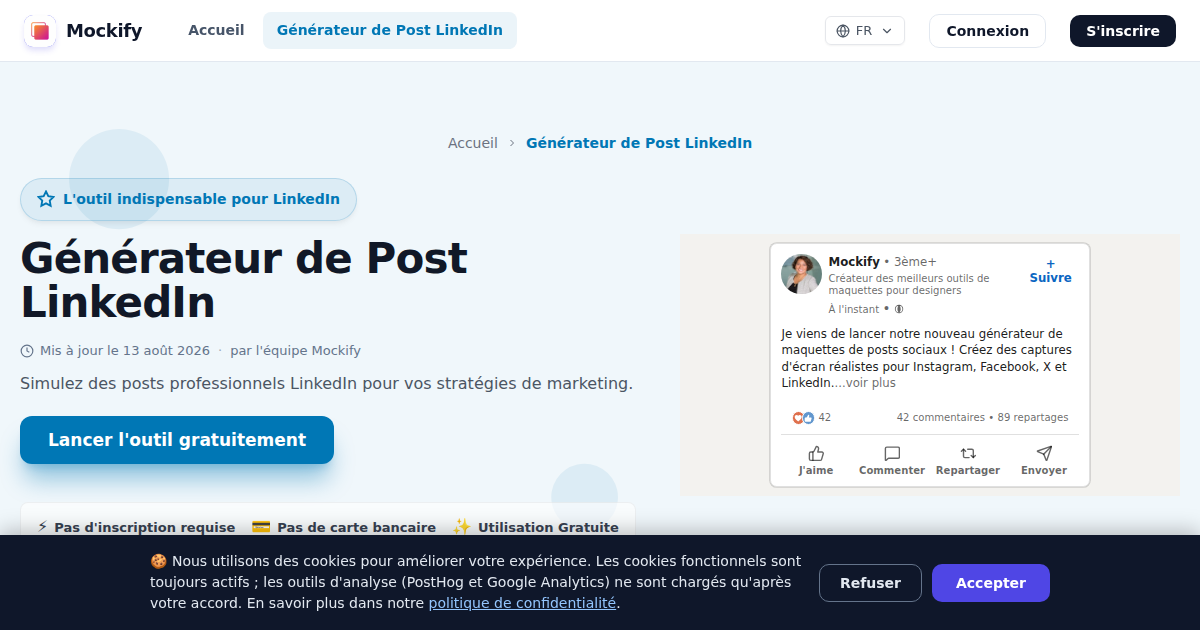The height and width of the screenshot is (630, 1200).
Task: Click the Accepter cookies button
Action: [x=991, y=583]
